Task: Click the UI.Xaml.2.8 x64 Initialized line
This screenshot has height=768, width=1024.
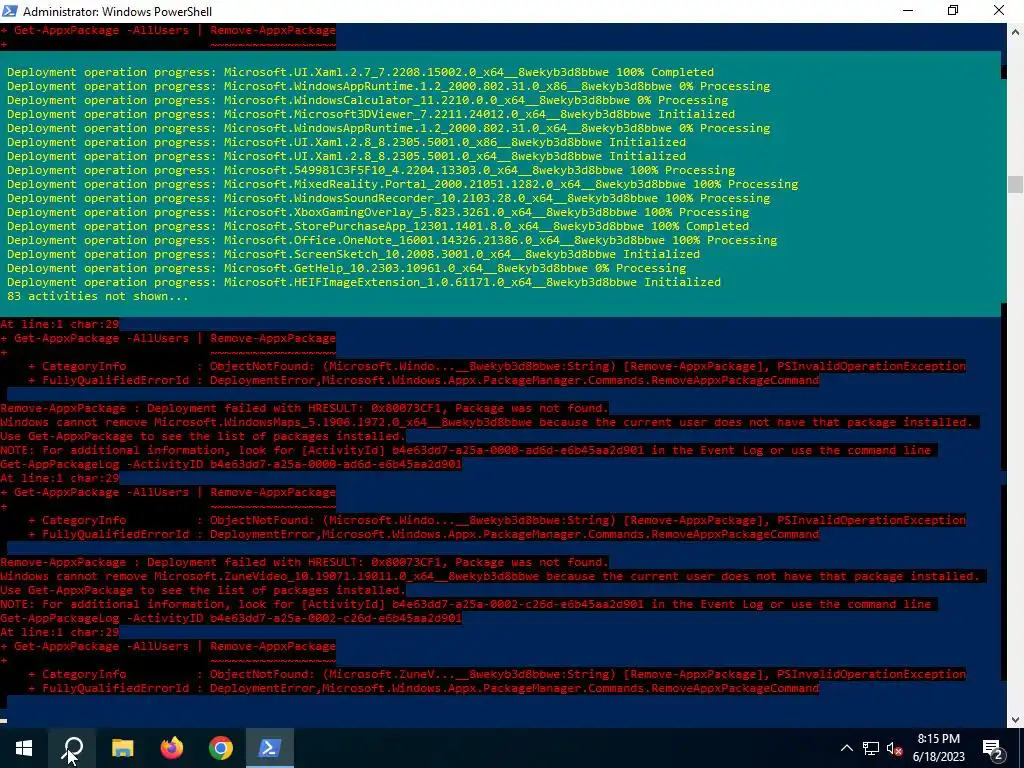Action: point(346,156)
